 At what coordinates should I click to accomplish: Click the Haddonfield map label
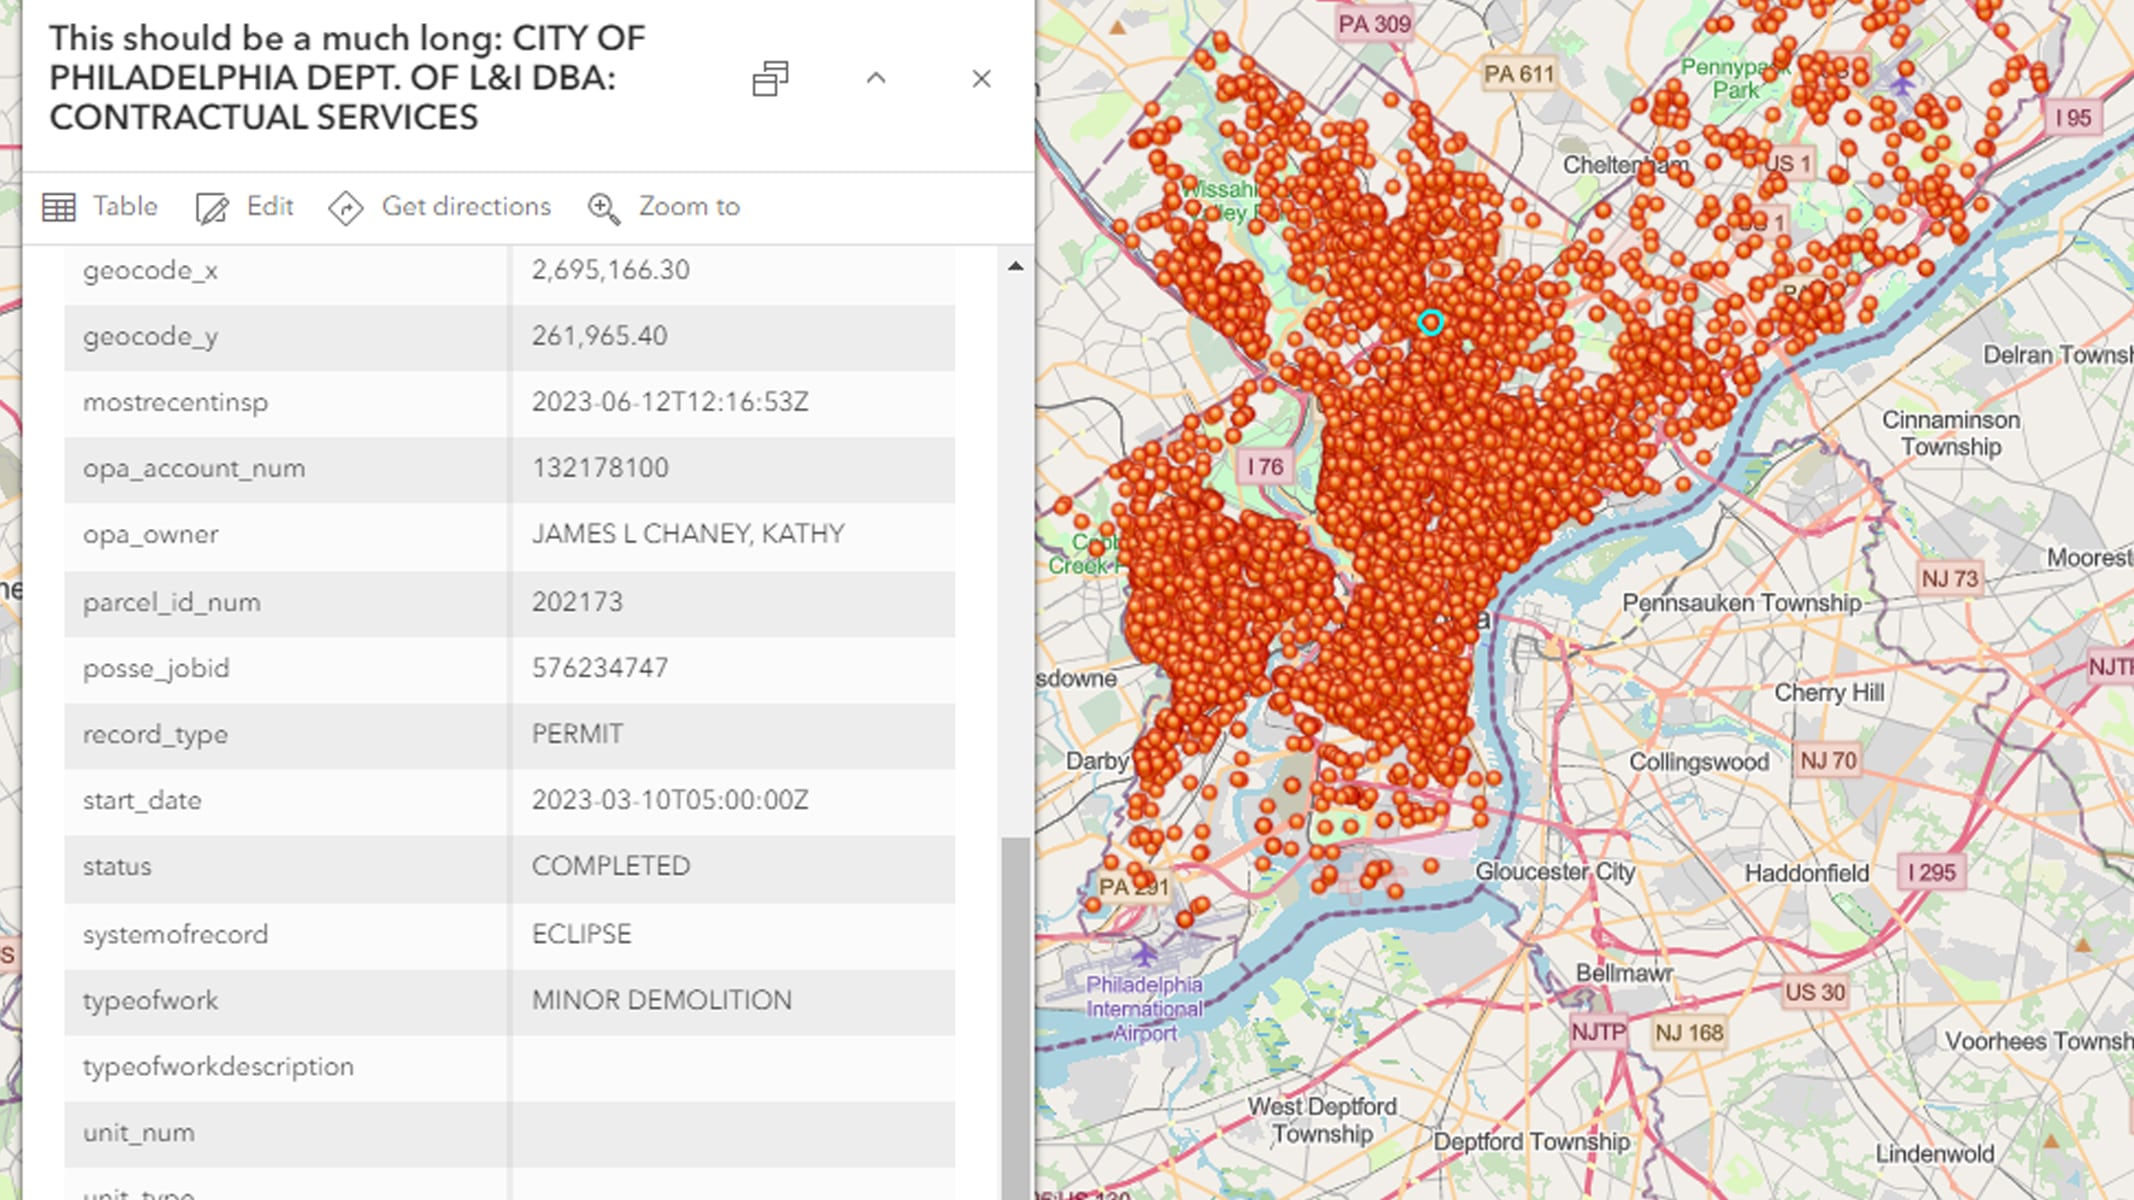tap(1806, 874)
